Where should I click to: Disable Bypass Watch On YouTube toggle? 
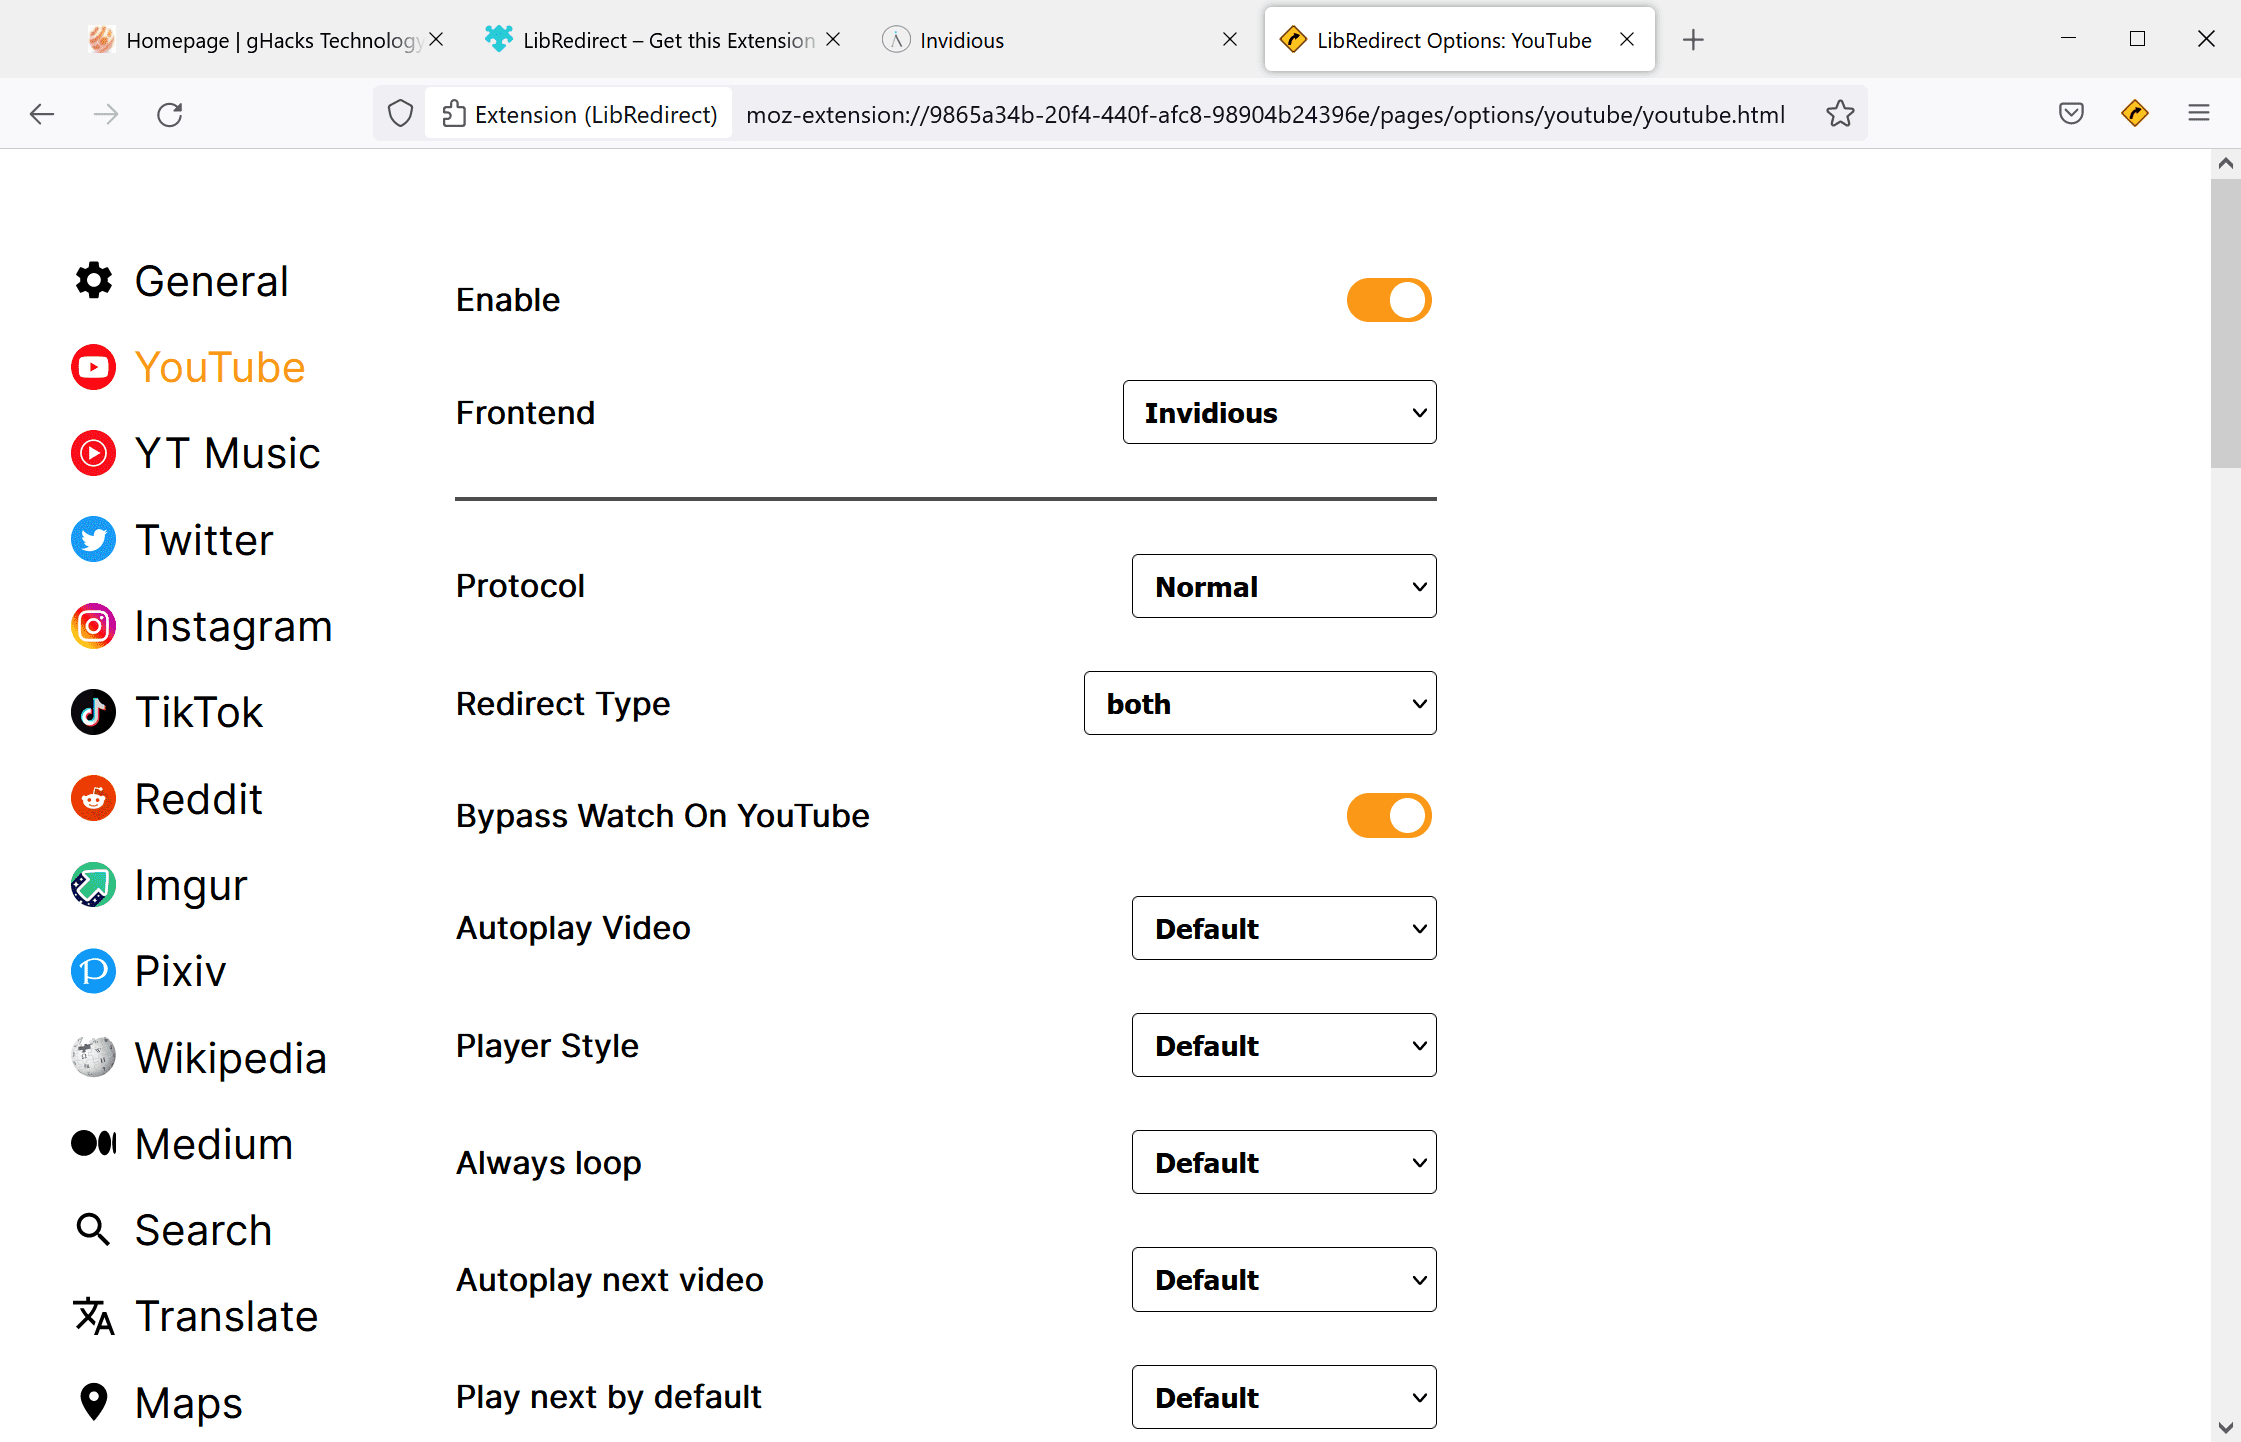point(1390,815)
